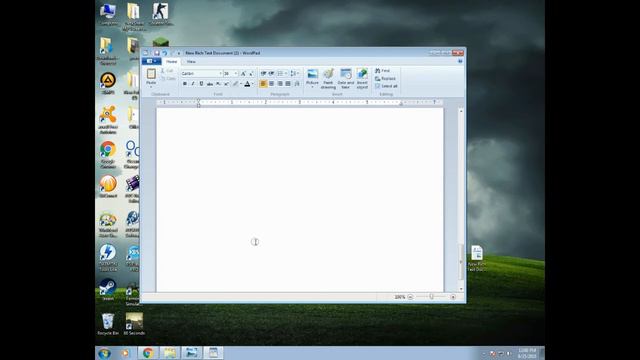Justify paragraph text
640x360 pixels.
coord(288,84)
